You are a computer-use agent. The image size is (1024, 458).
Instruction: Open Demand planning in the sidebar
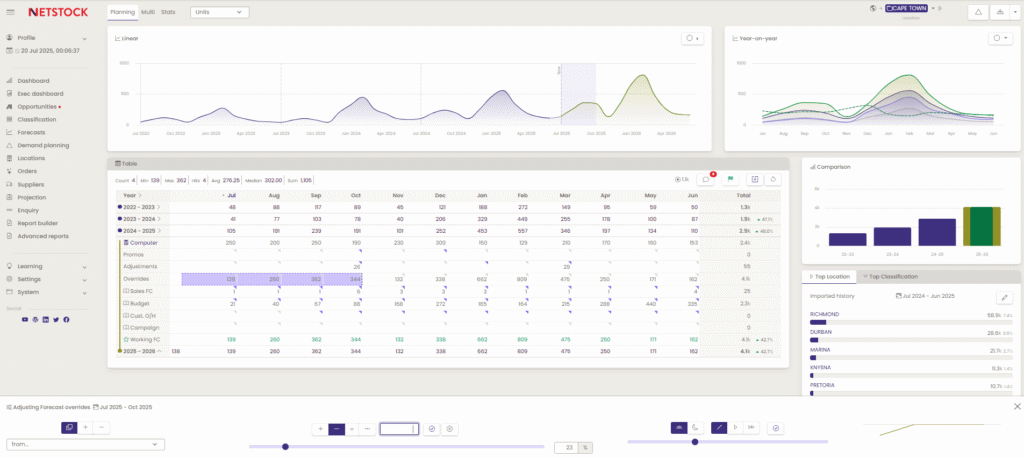43,145
